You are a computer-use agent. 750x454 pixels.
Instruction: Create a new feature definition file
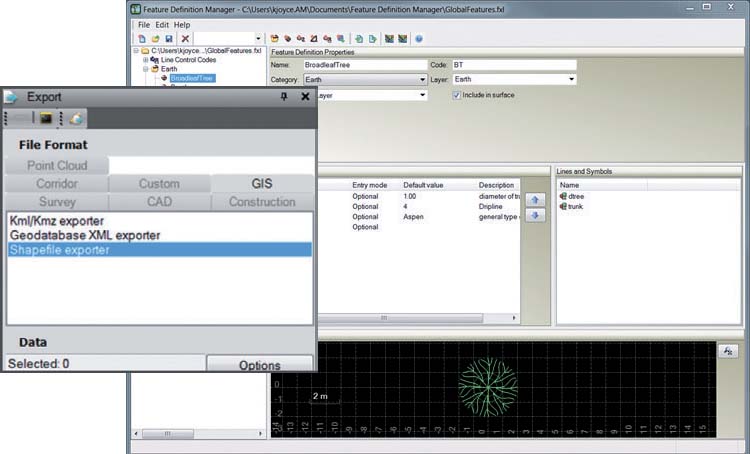(x=142, y=39)
